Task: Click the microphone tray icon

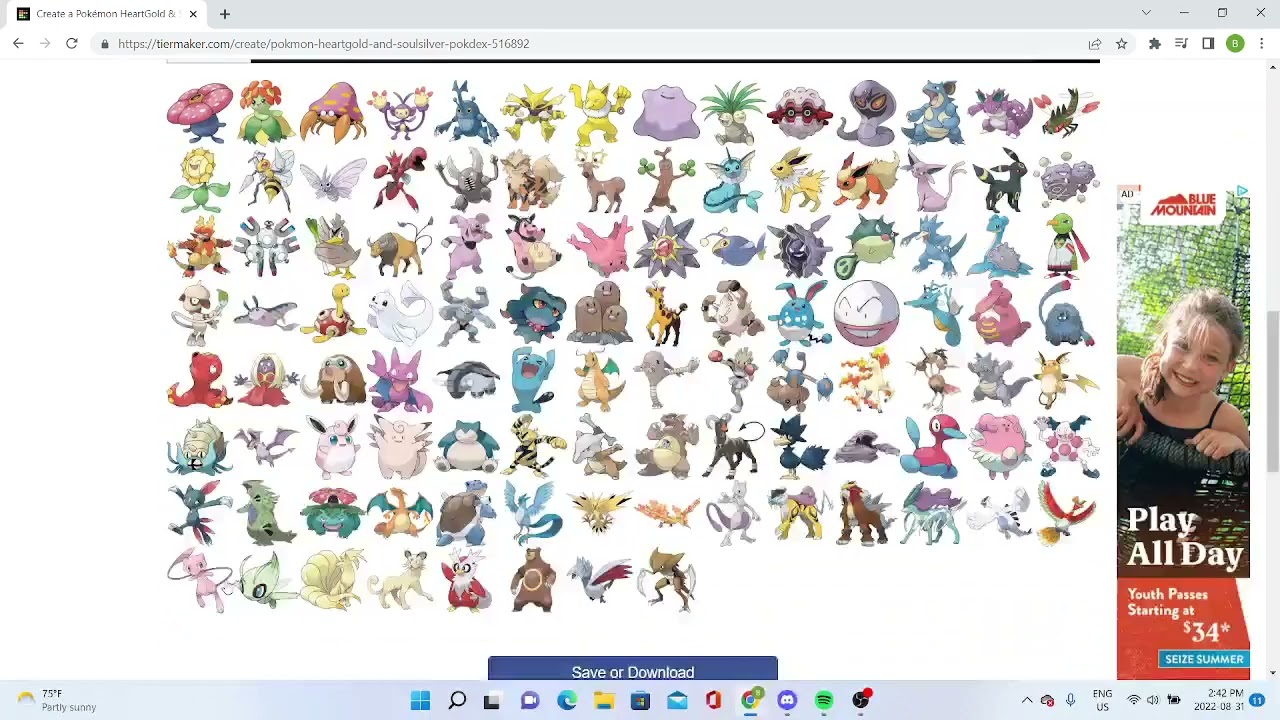Action: [x=1070, y=700]
